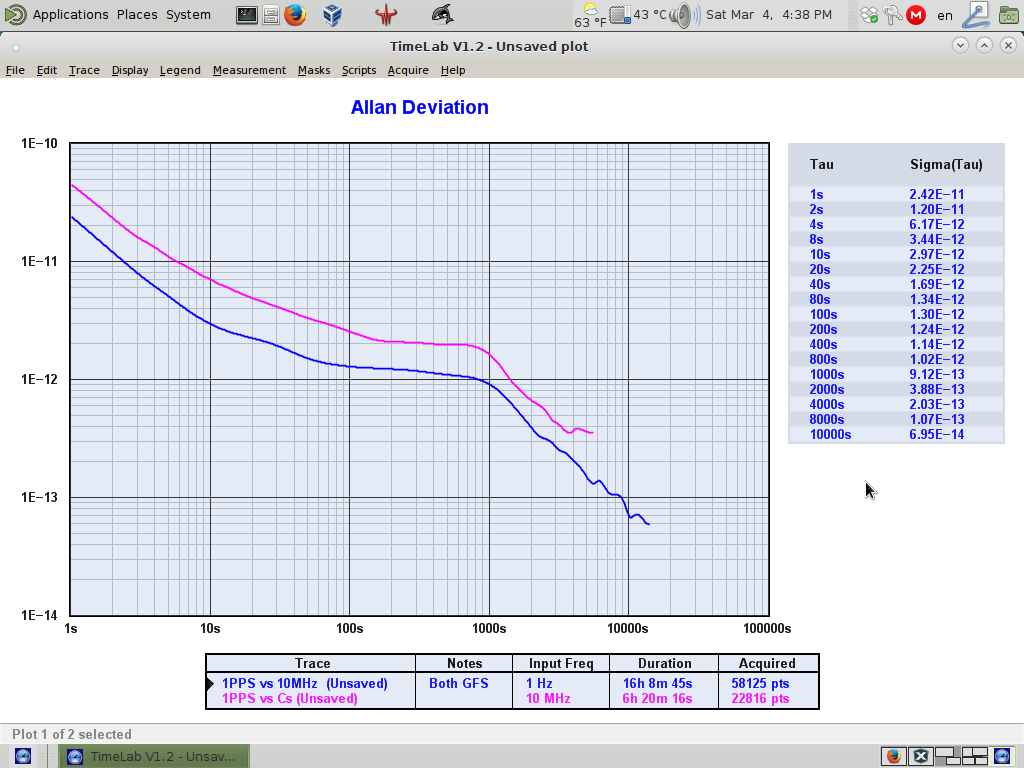Open the Places panel menu

tap(137, 14)
